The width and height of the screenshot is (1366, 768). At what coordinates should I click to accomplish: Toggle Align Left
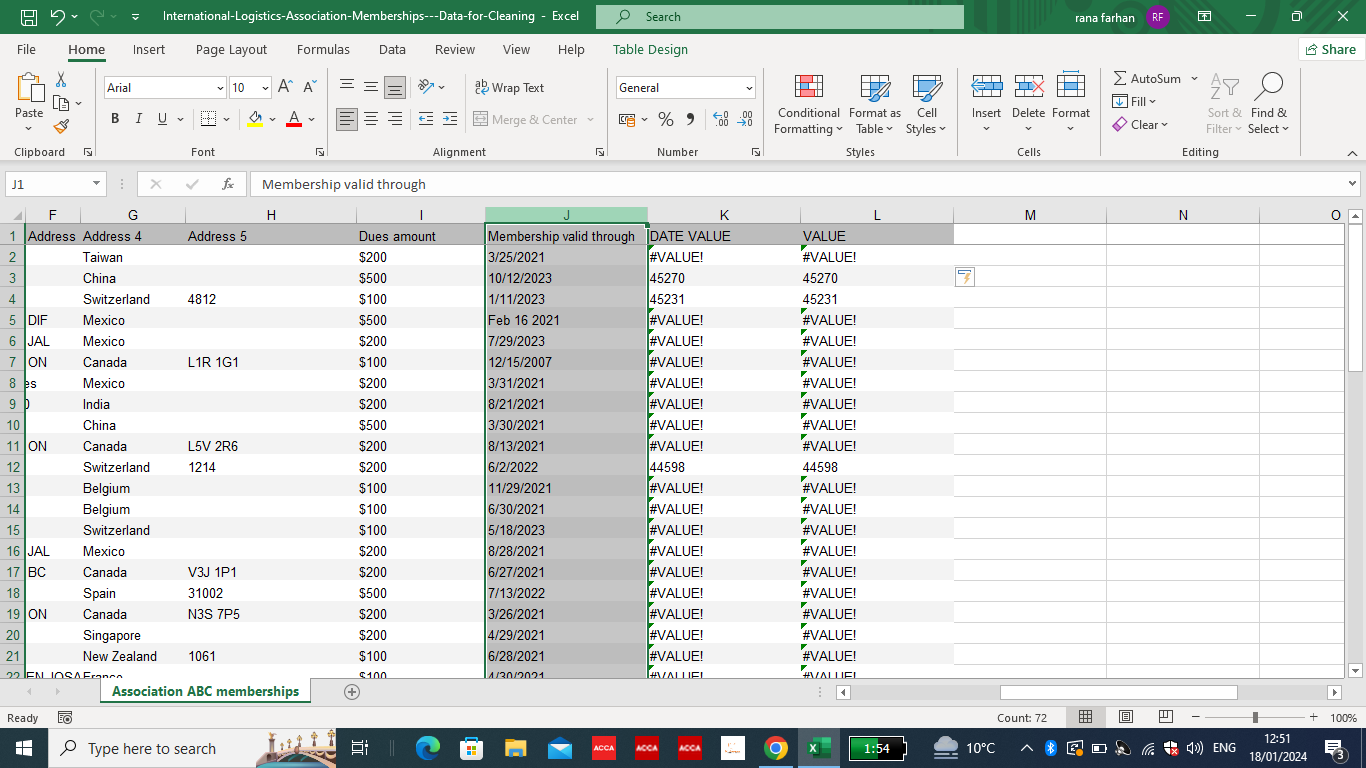(x=347, y=119)
